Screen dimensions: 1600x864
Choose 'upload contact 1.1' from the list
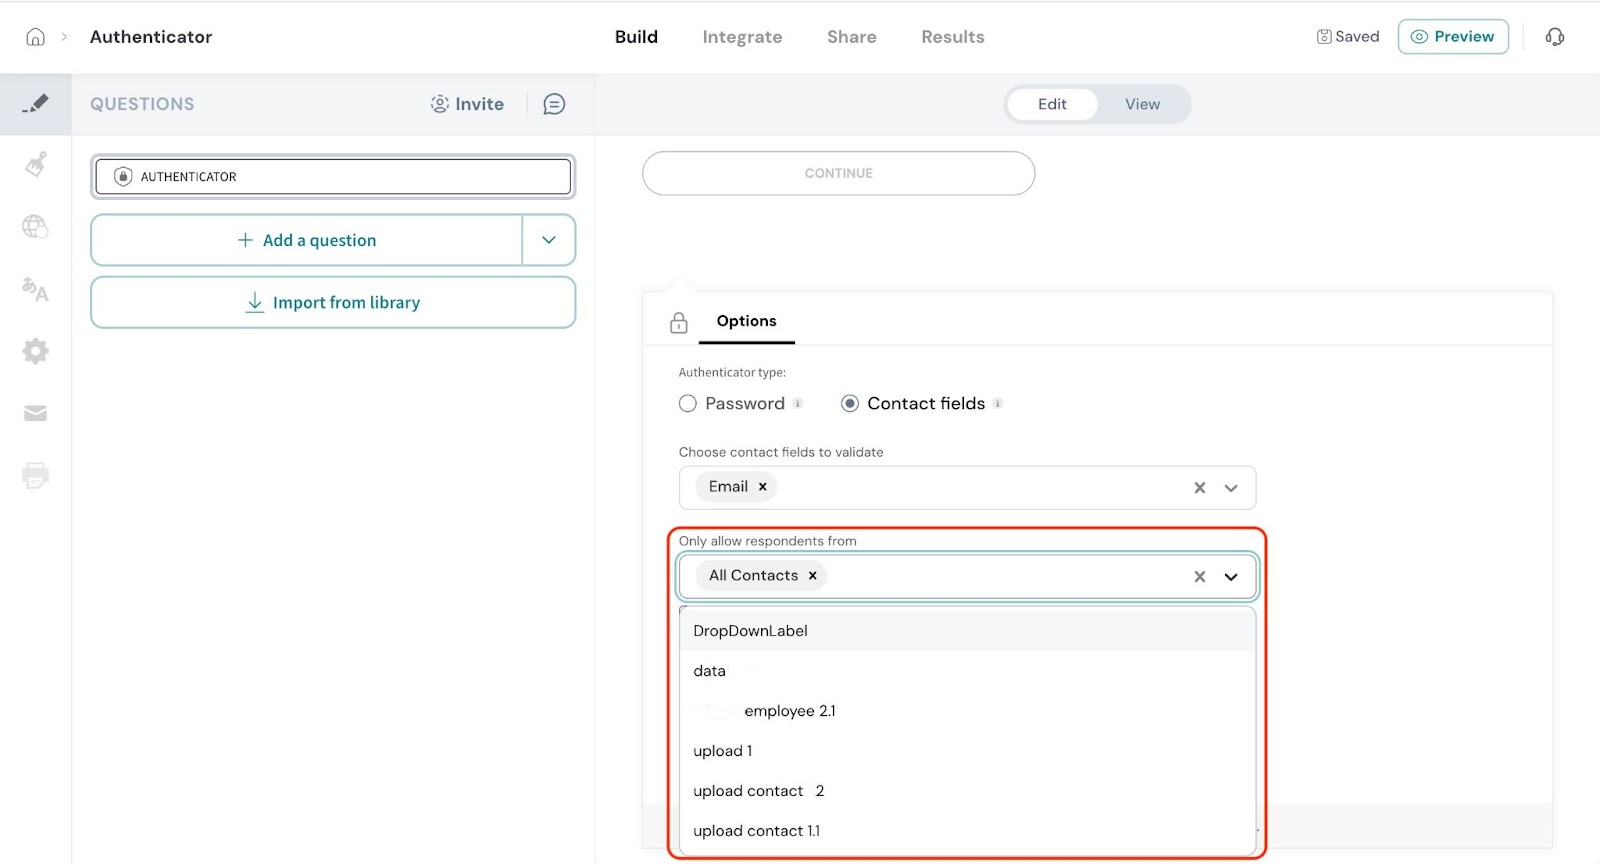tap(756, 831)
